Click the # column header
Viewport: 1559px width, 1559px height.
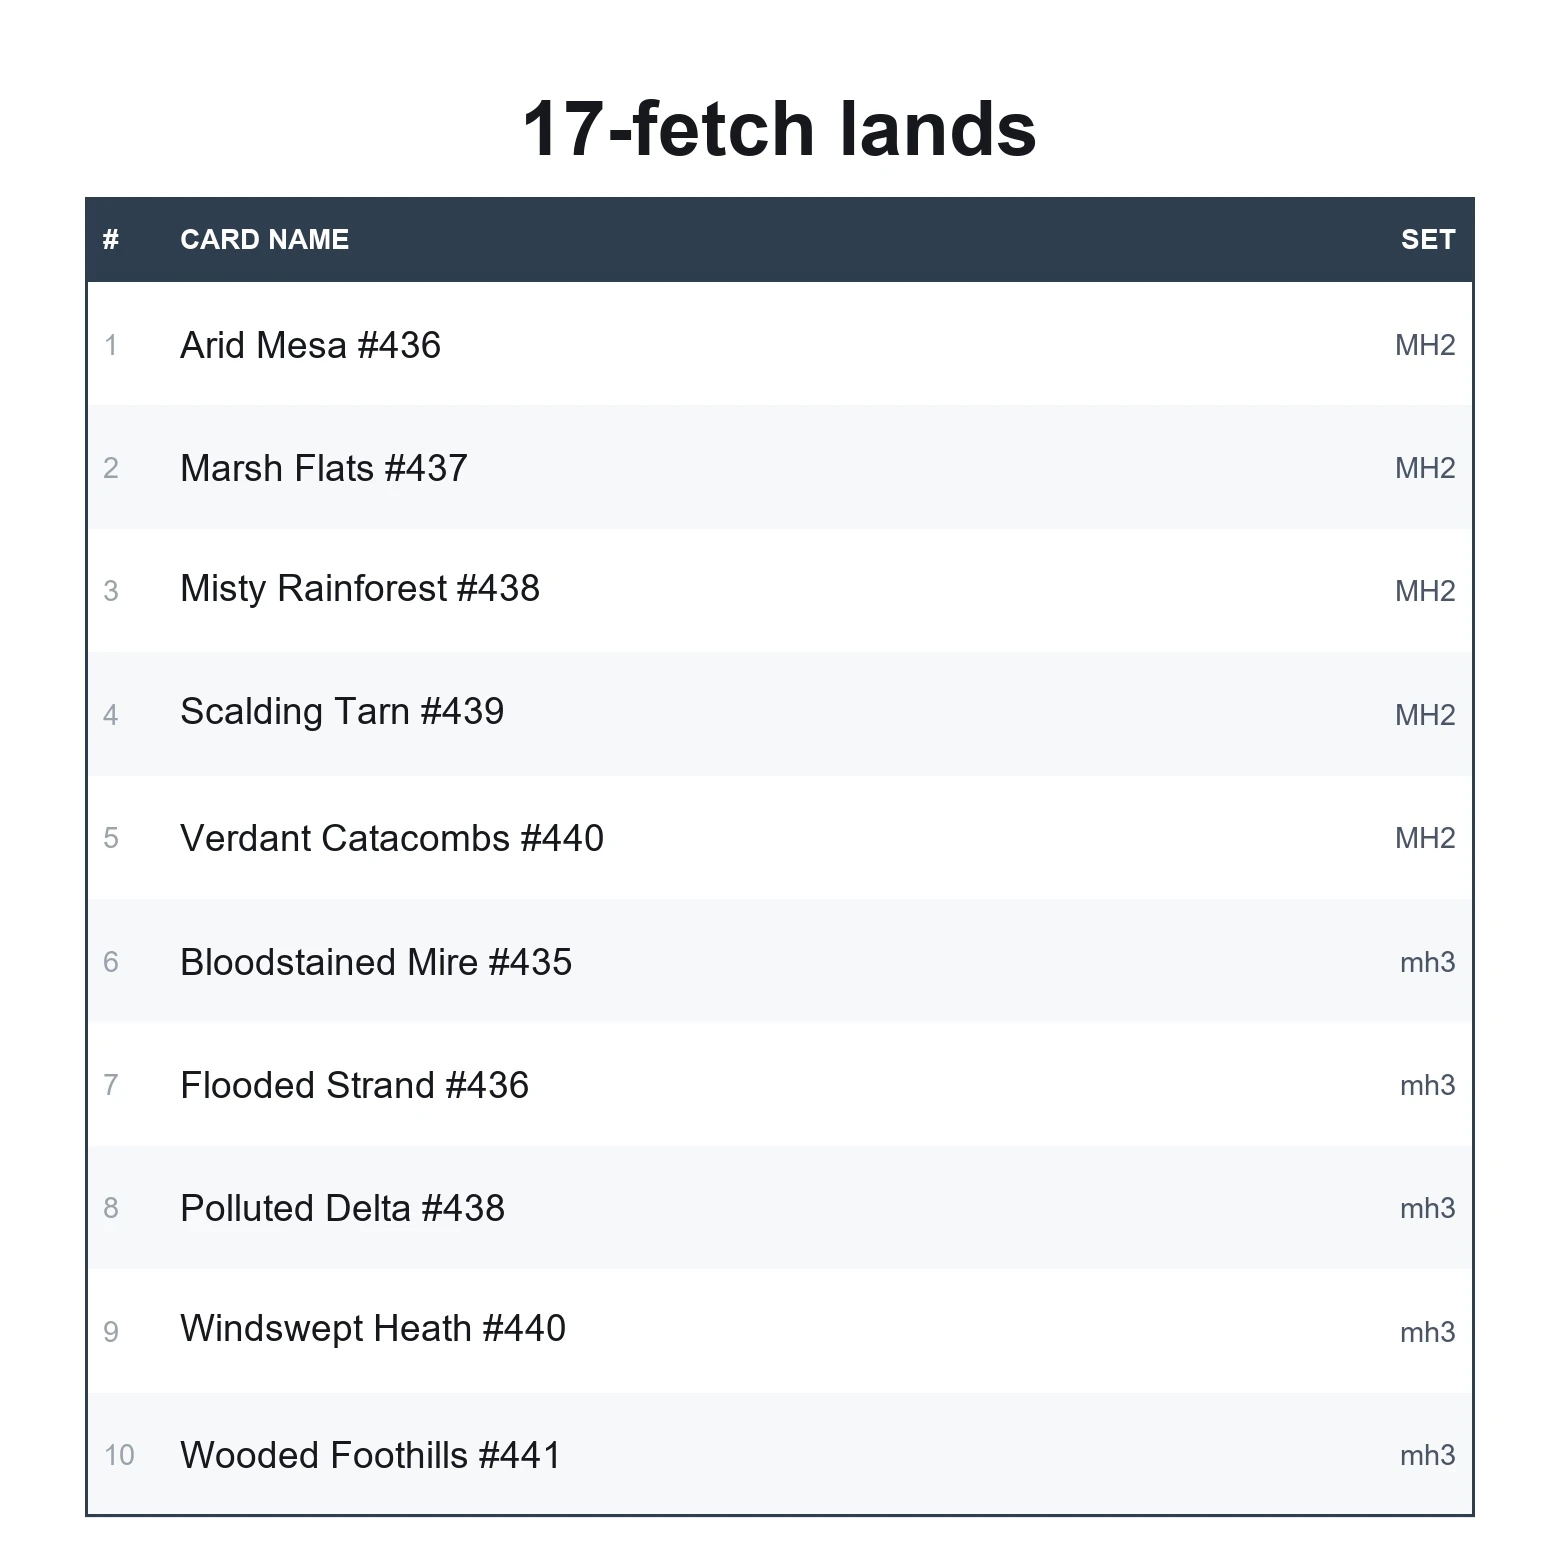[111, 239]
